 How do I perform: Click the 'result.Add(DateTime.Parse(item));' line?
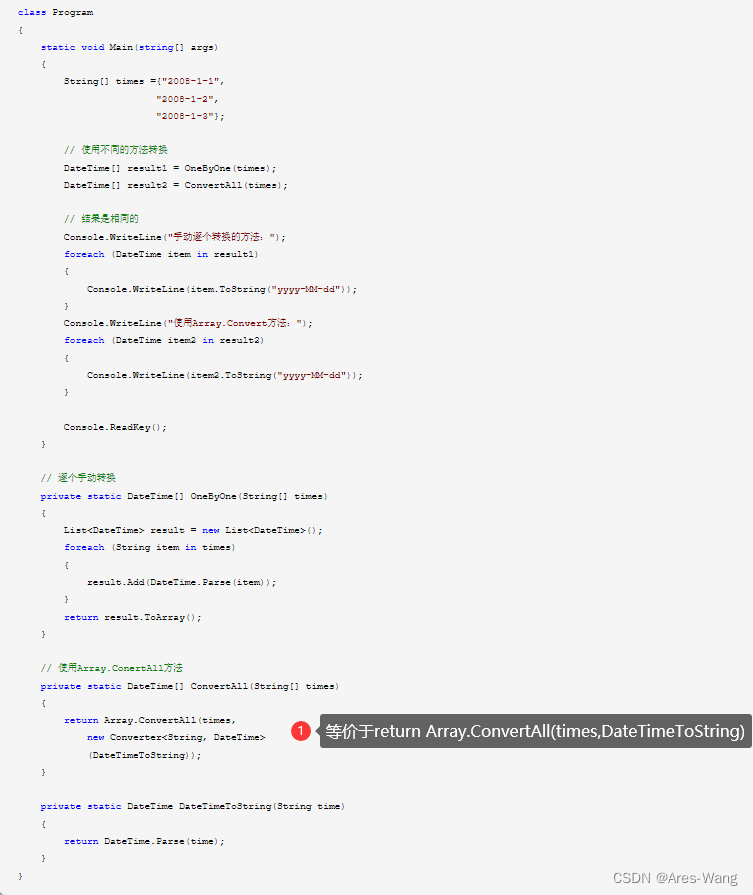point(182,583)
